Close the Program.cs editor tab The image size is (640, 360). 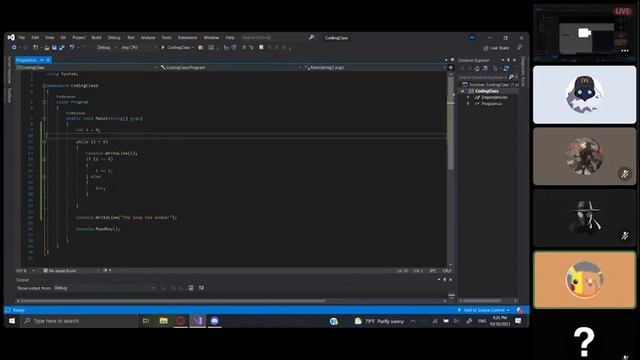48,60
